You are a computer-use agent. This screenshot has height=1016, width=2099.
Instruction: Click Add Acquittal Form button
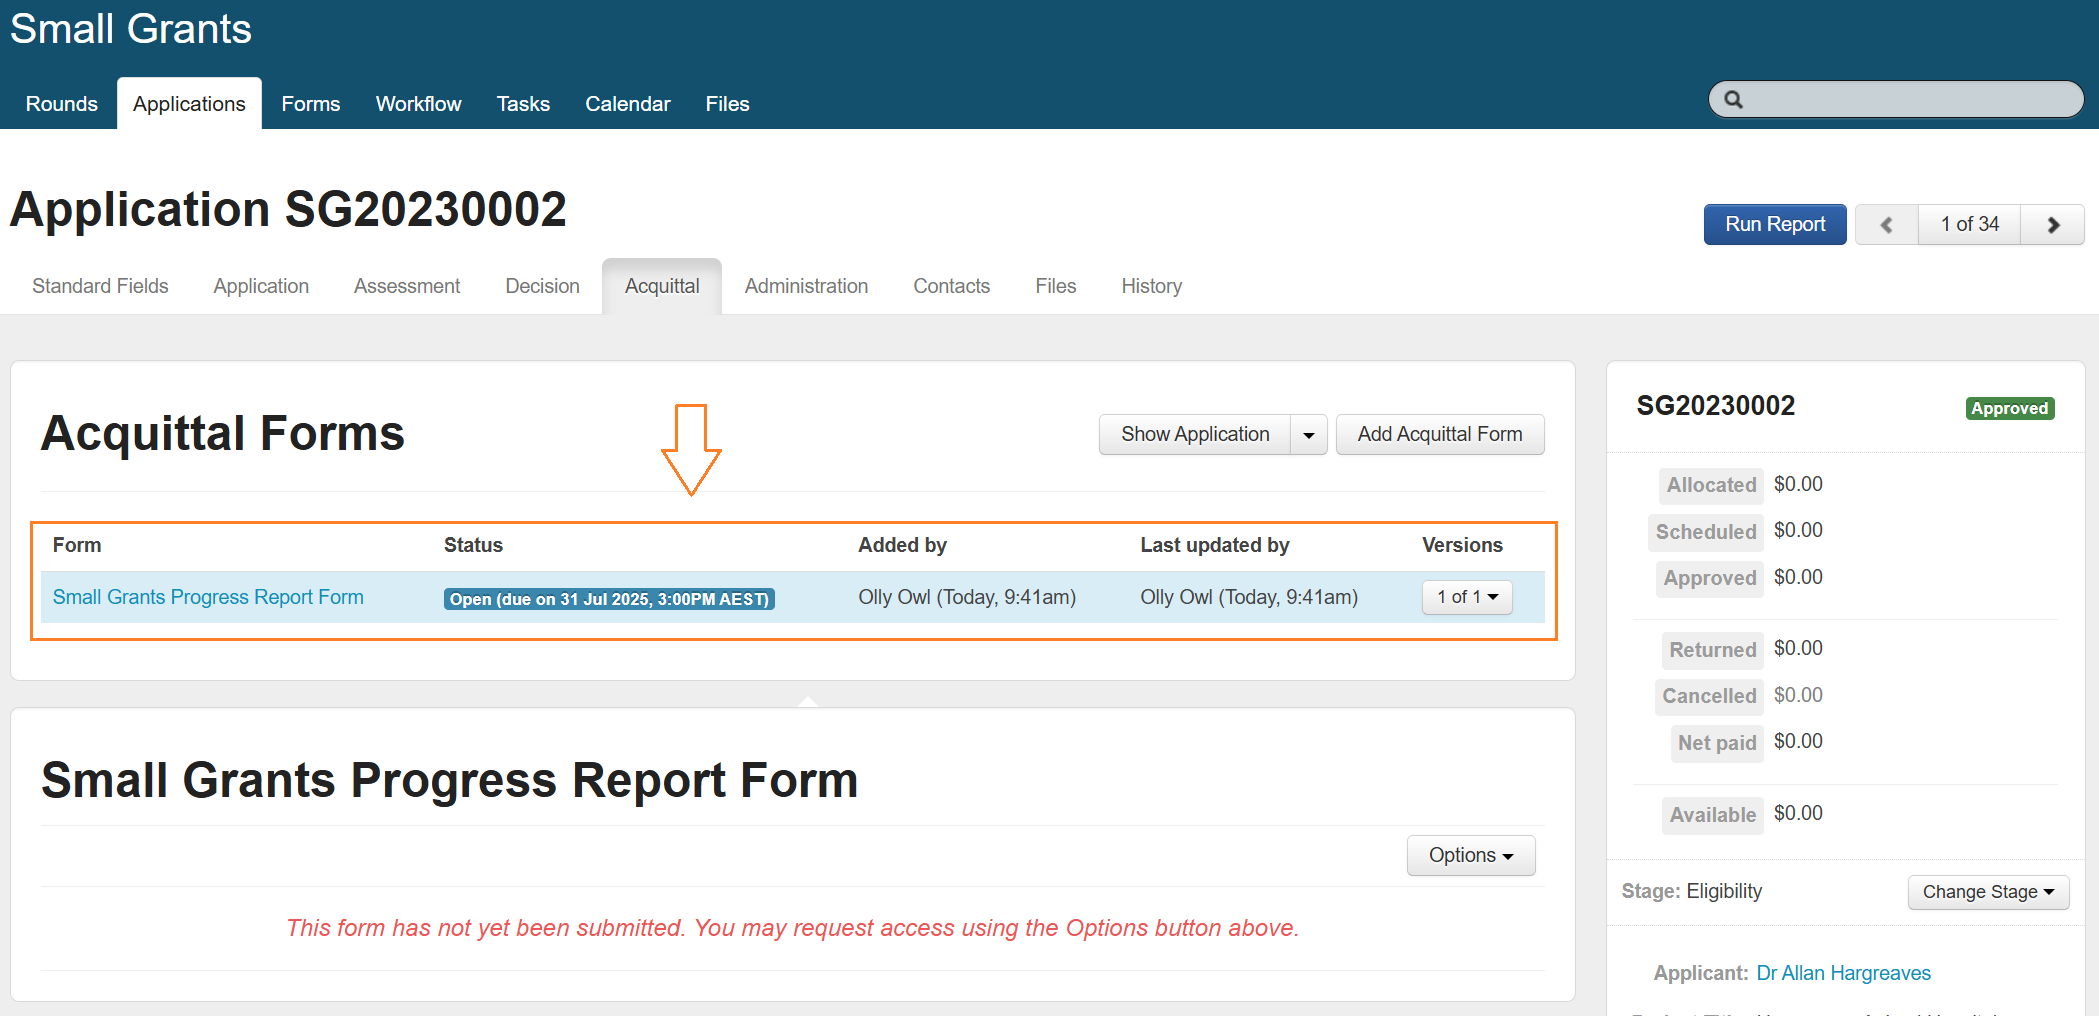[x=1439, y=435]
